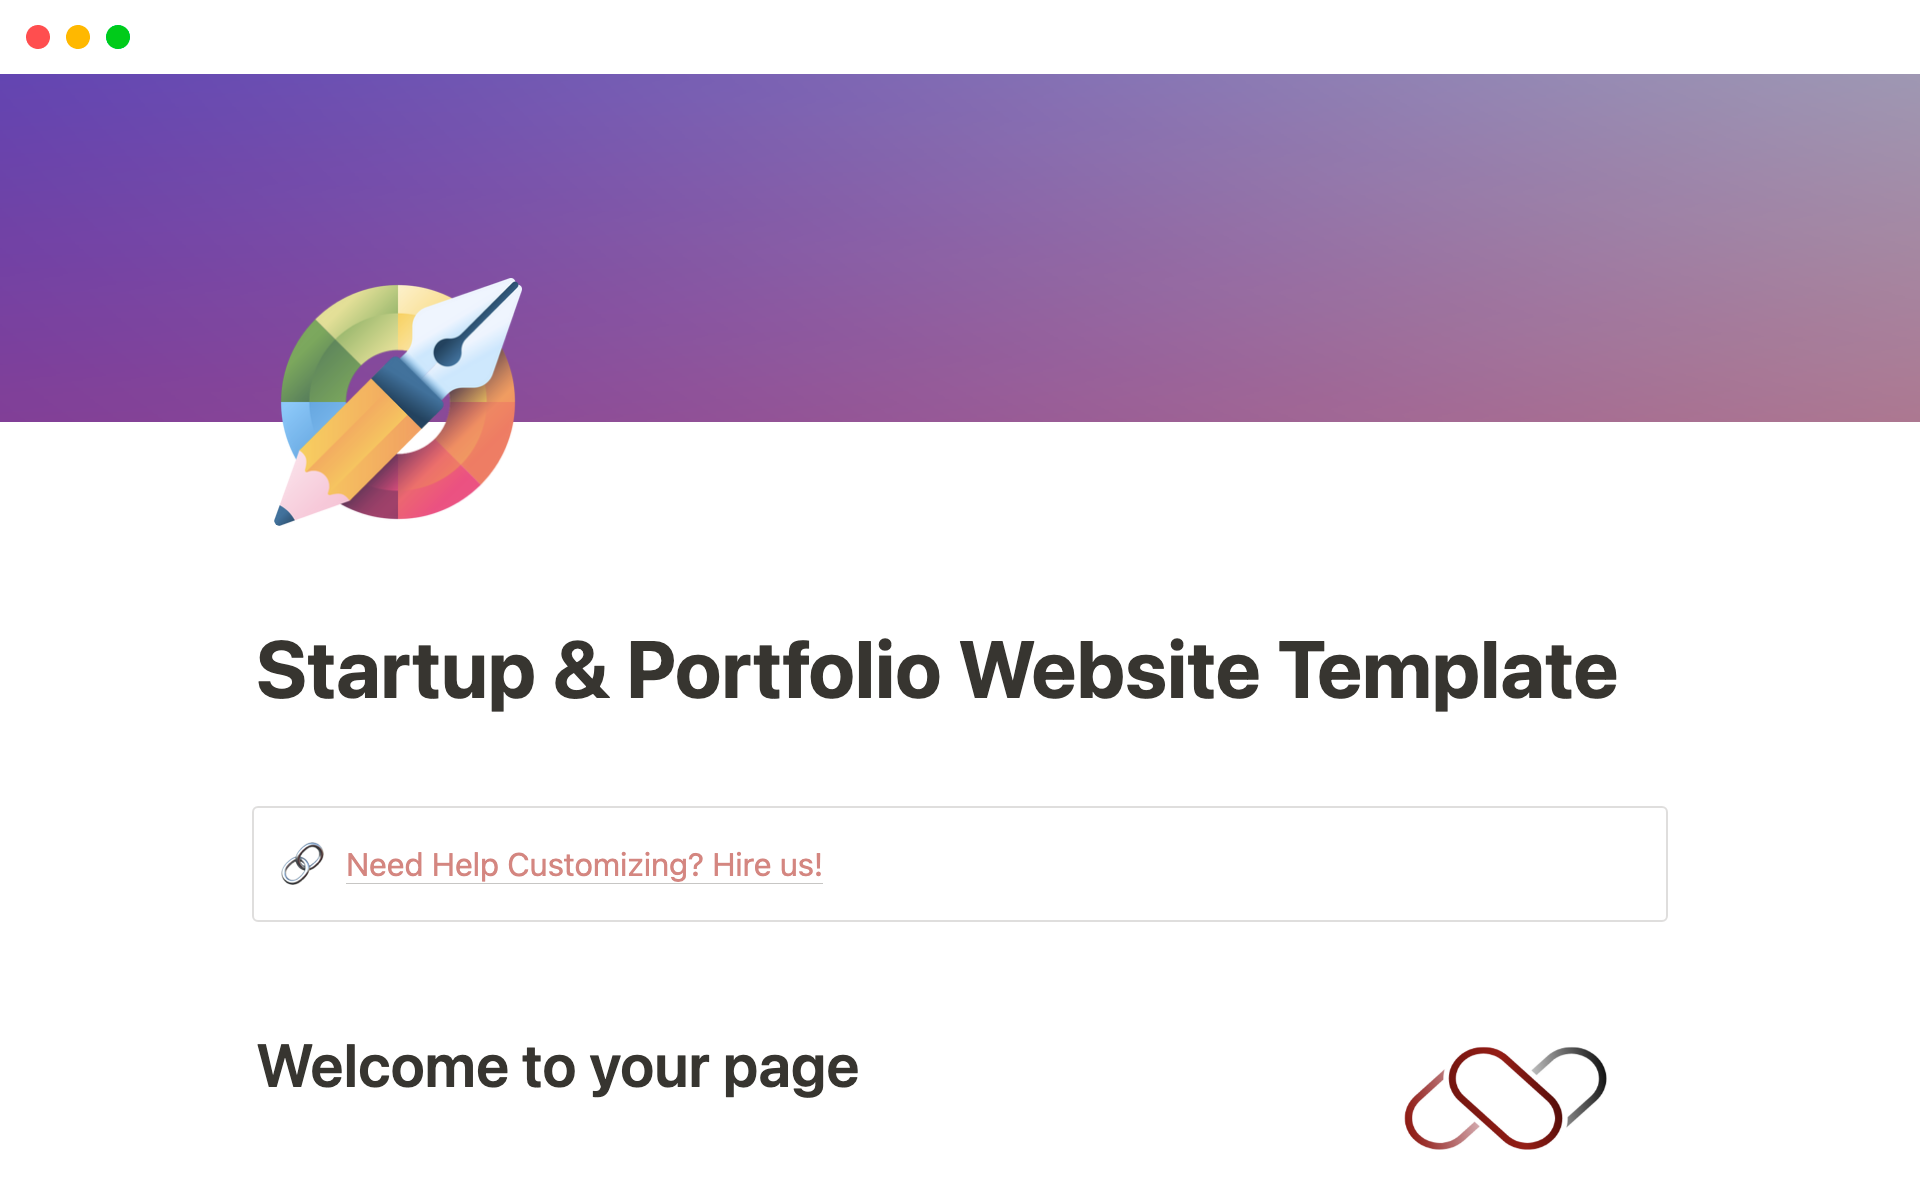The width and height of the screenshot is (1920, 1200).
Task: Click the fountain pen nib on the page icon
Action: coord(470,335)
